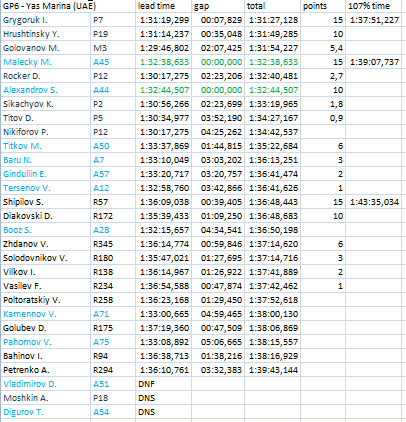The height and width of the screenshot is (422, 406).
Task: Click the DNF cell for Vladimirov D.
Action: (x=163, y=384)
